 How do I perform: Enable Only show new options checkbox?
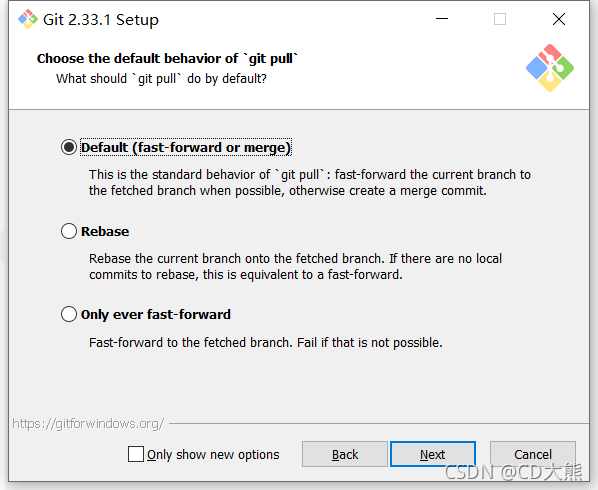click(x=136, y=454)
